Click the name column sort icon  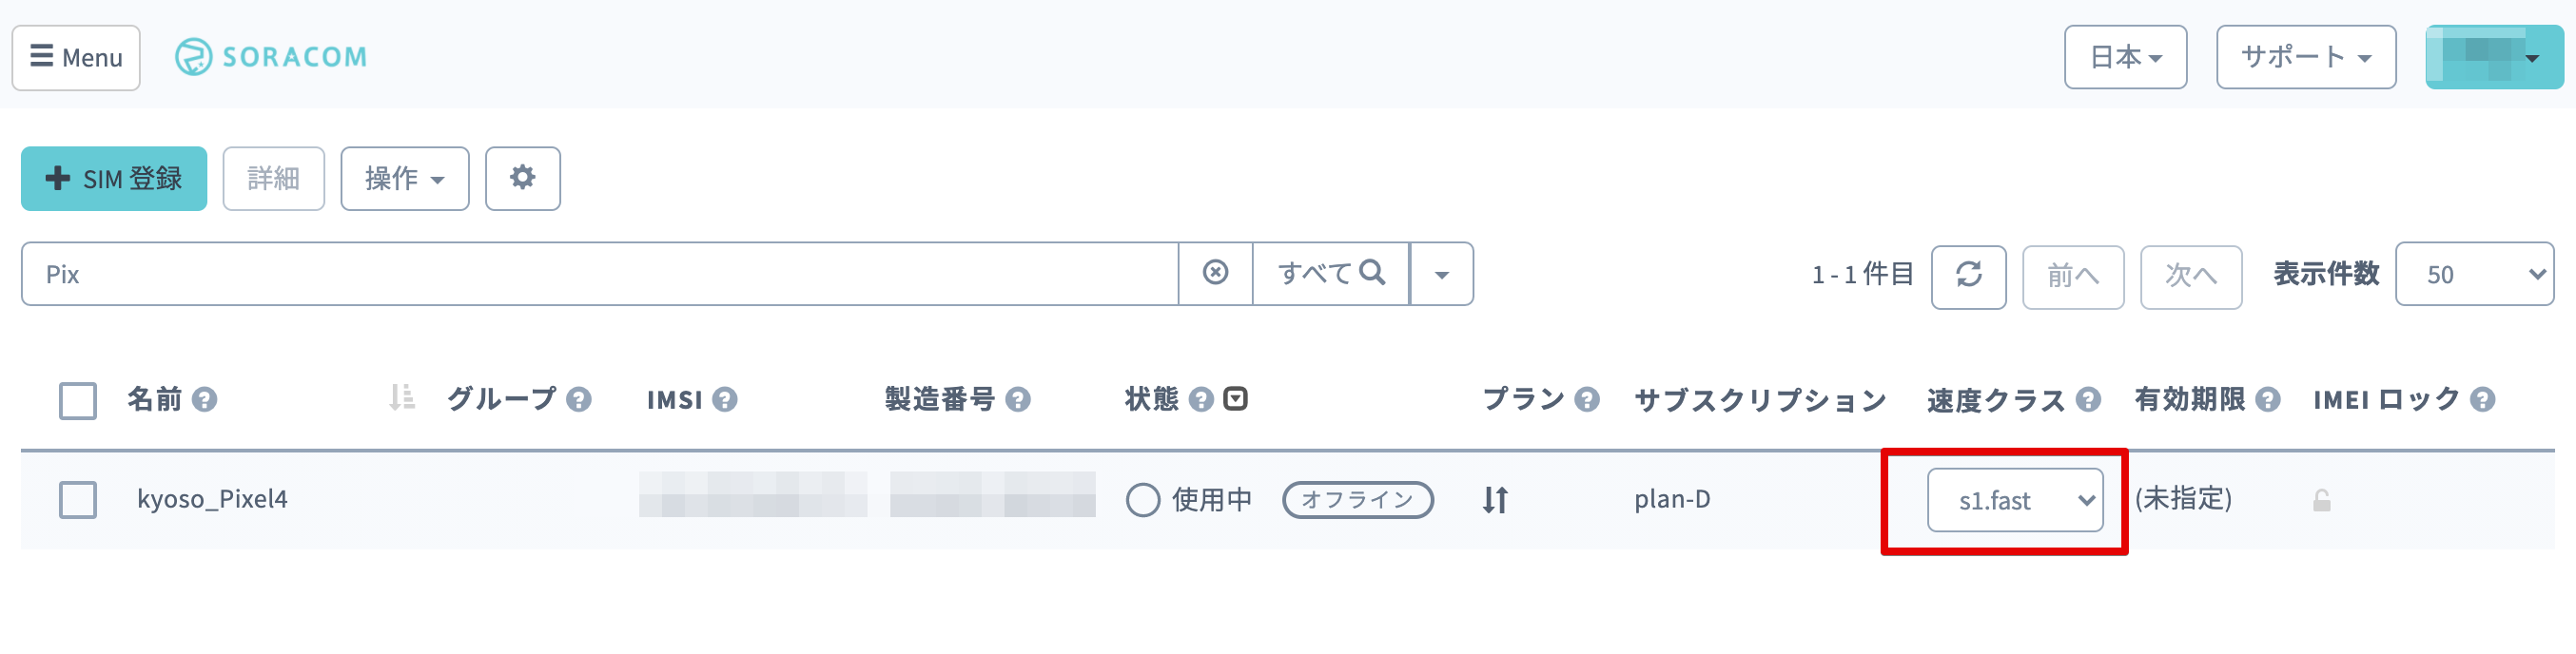401,398
